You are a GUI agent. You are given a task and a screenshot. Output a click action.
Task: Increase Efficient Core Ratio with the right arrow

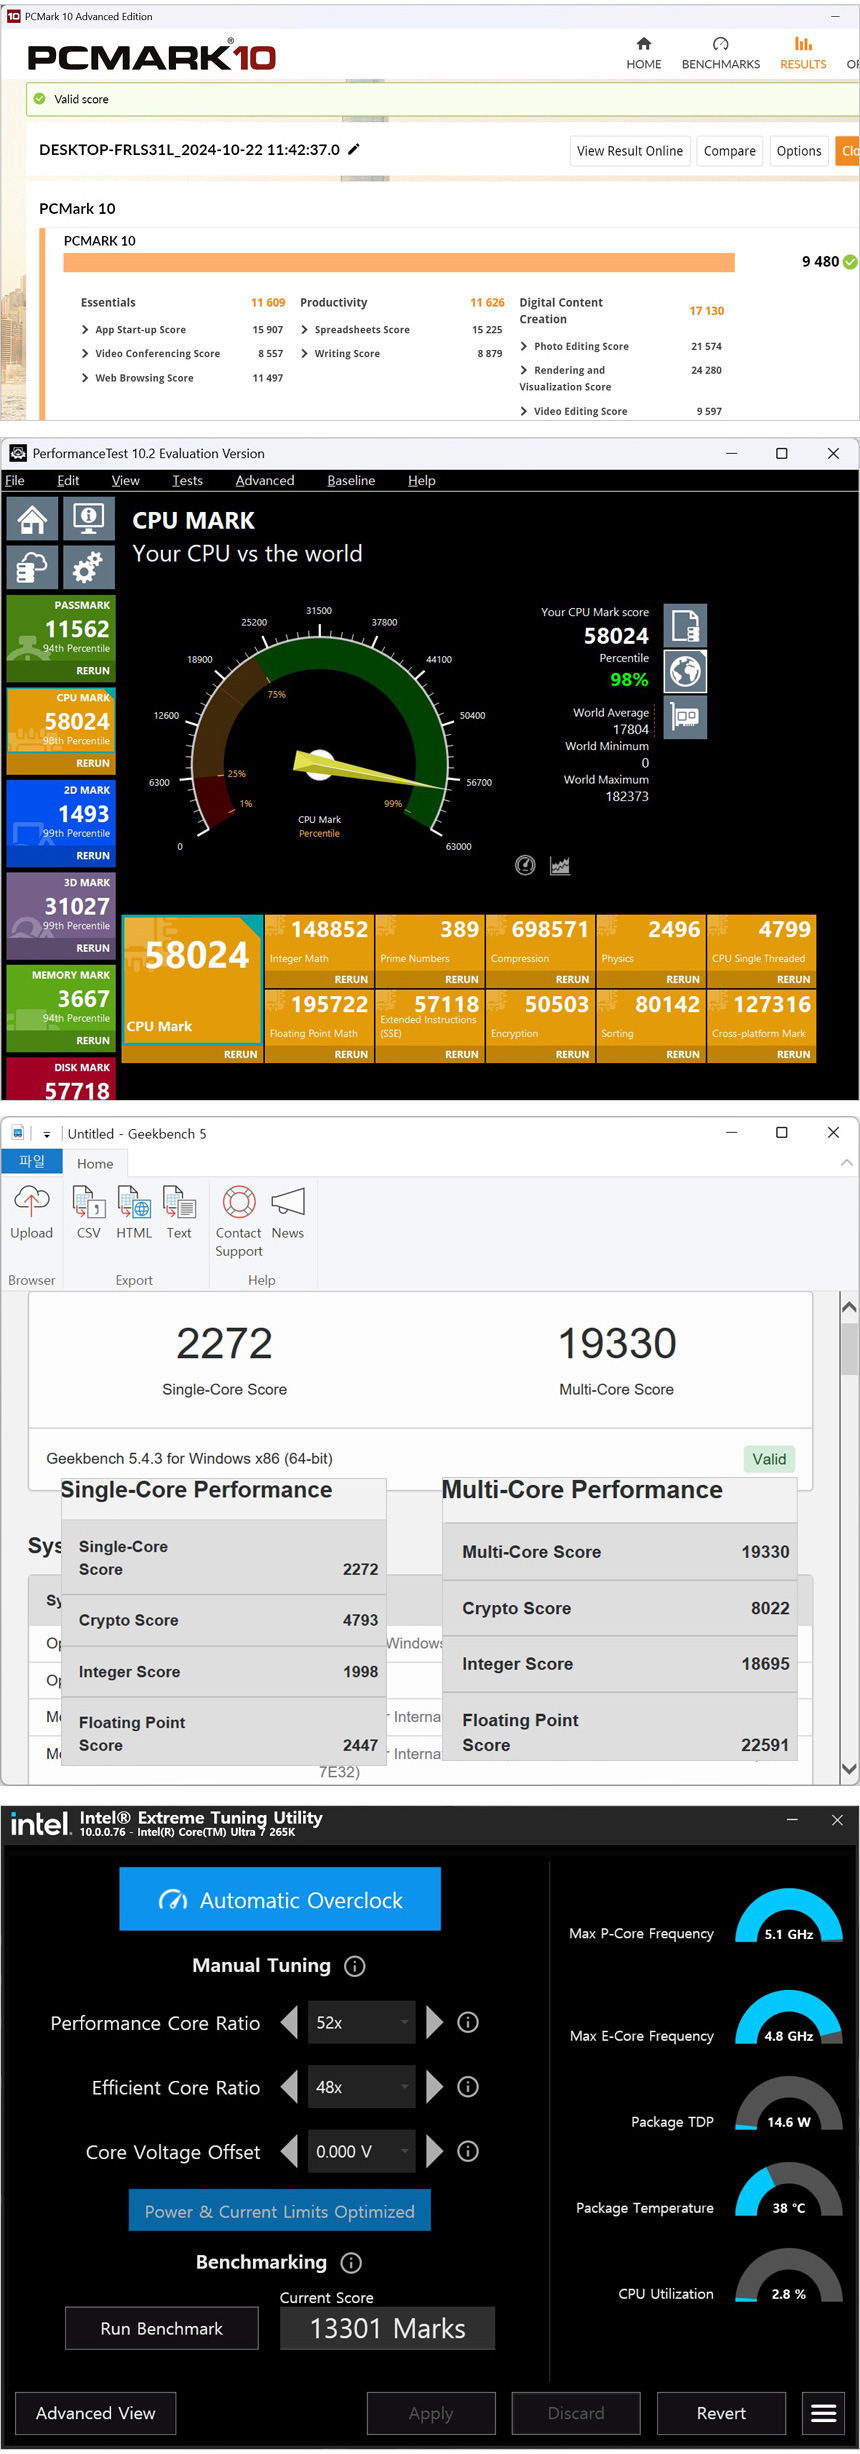[434, 2087]
